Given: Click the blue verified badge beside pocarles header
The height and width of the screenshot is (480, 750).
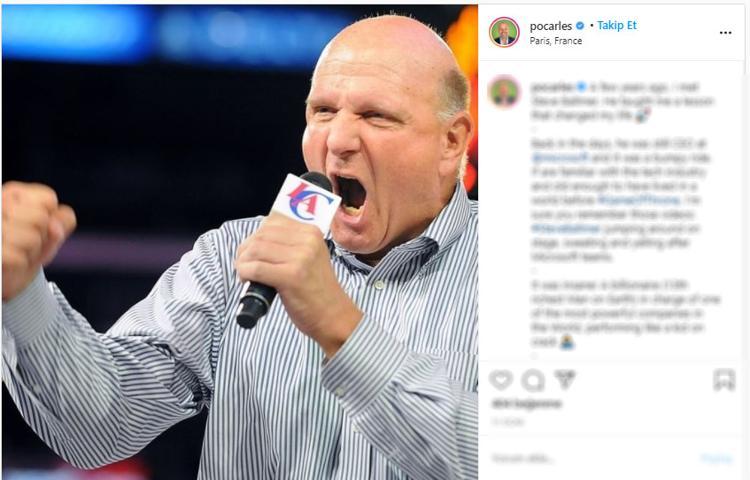Looking at the screenshot, I should pyautogui.click(x=580, y=26).
